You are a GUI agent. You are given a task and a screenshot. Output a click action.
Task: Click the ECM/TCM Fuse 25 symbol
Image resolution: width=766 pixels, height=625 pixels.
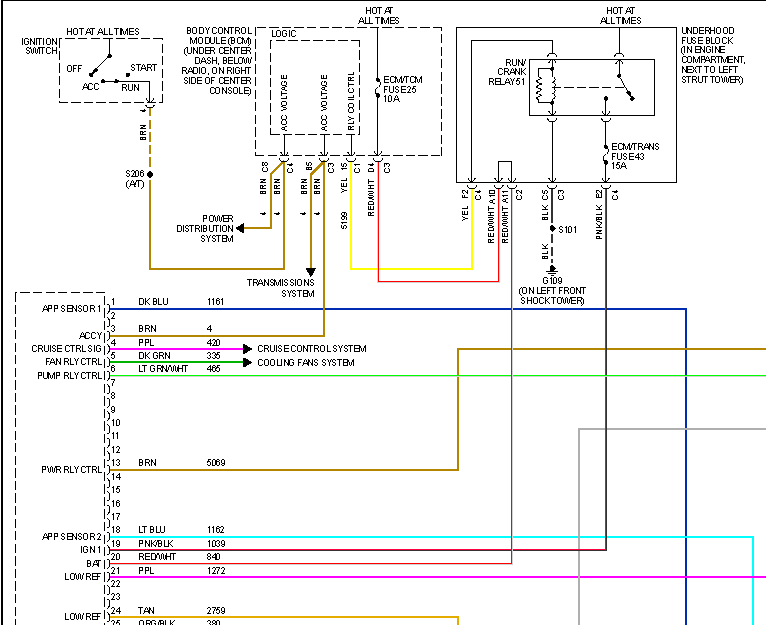click(x=377, y=92)
